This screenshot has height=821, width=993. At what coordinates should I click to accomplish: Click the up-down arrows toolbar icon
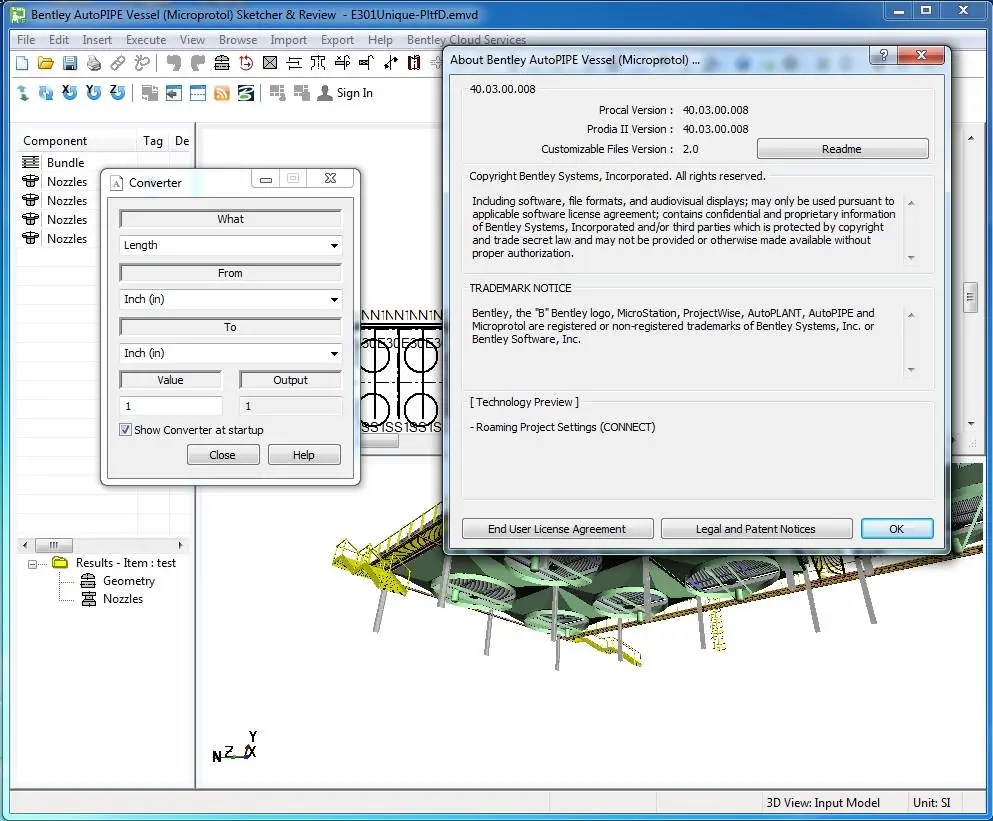23,93
